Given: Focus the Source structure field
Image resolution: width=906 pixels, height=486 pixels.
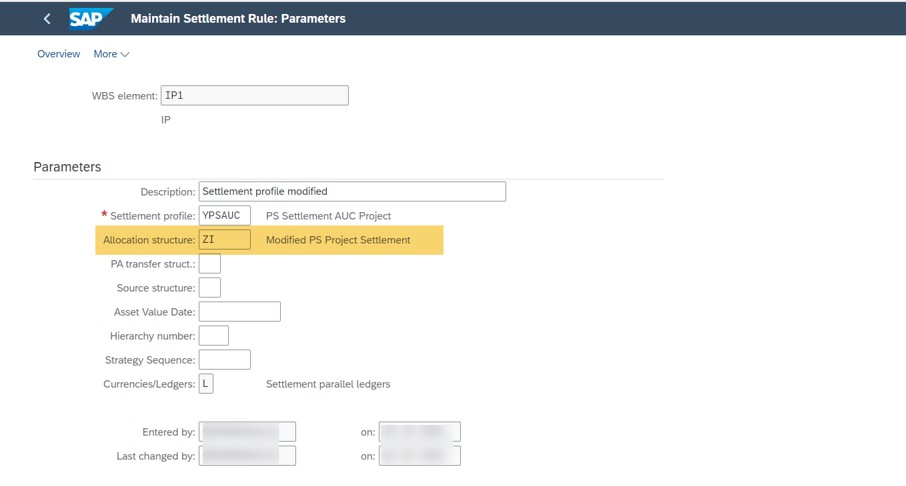Looking at the screenshot, I should [209, 288].
